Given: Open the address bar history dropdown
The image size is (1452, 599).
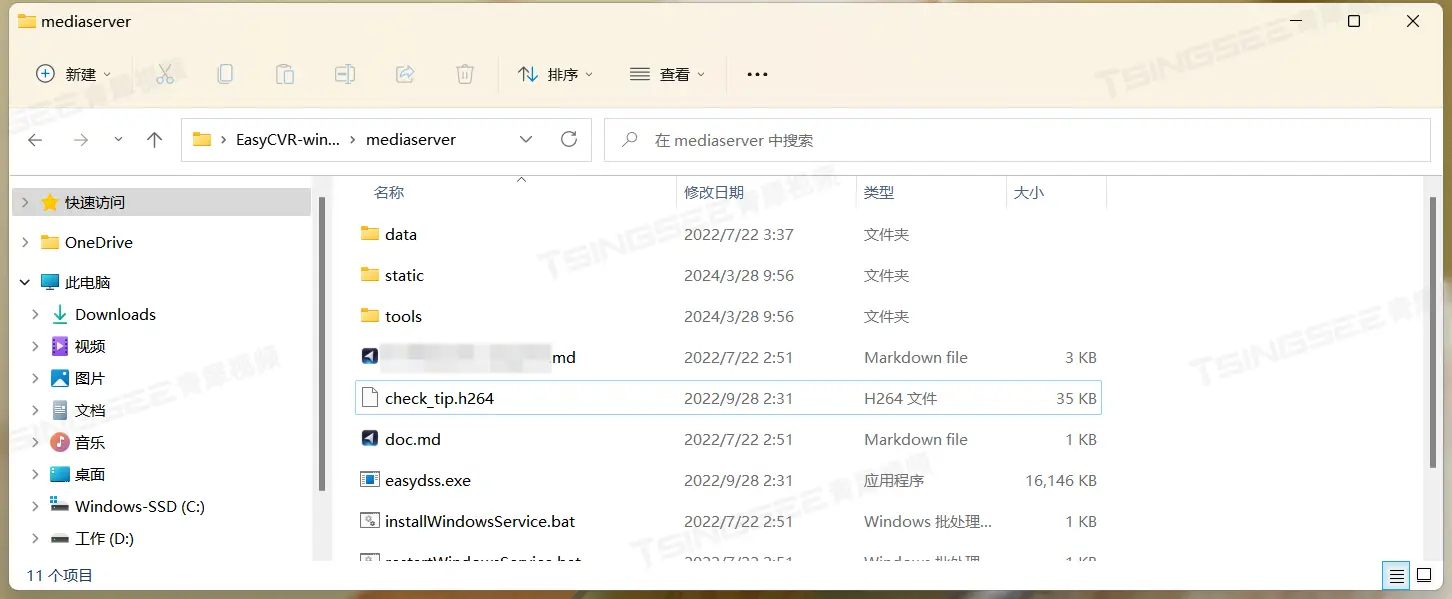Looking at the screenshot, I should tap(526, 140).
